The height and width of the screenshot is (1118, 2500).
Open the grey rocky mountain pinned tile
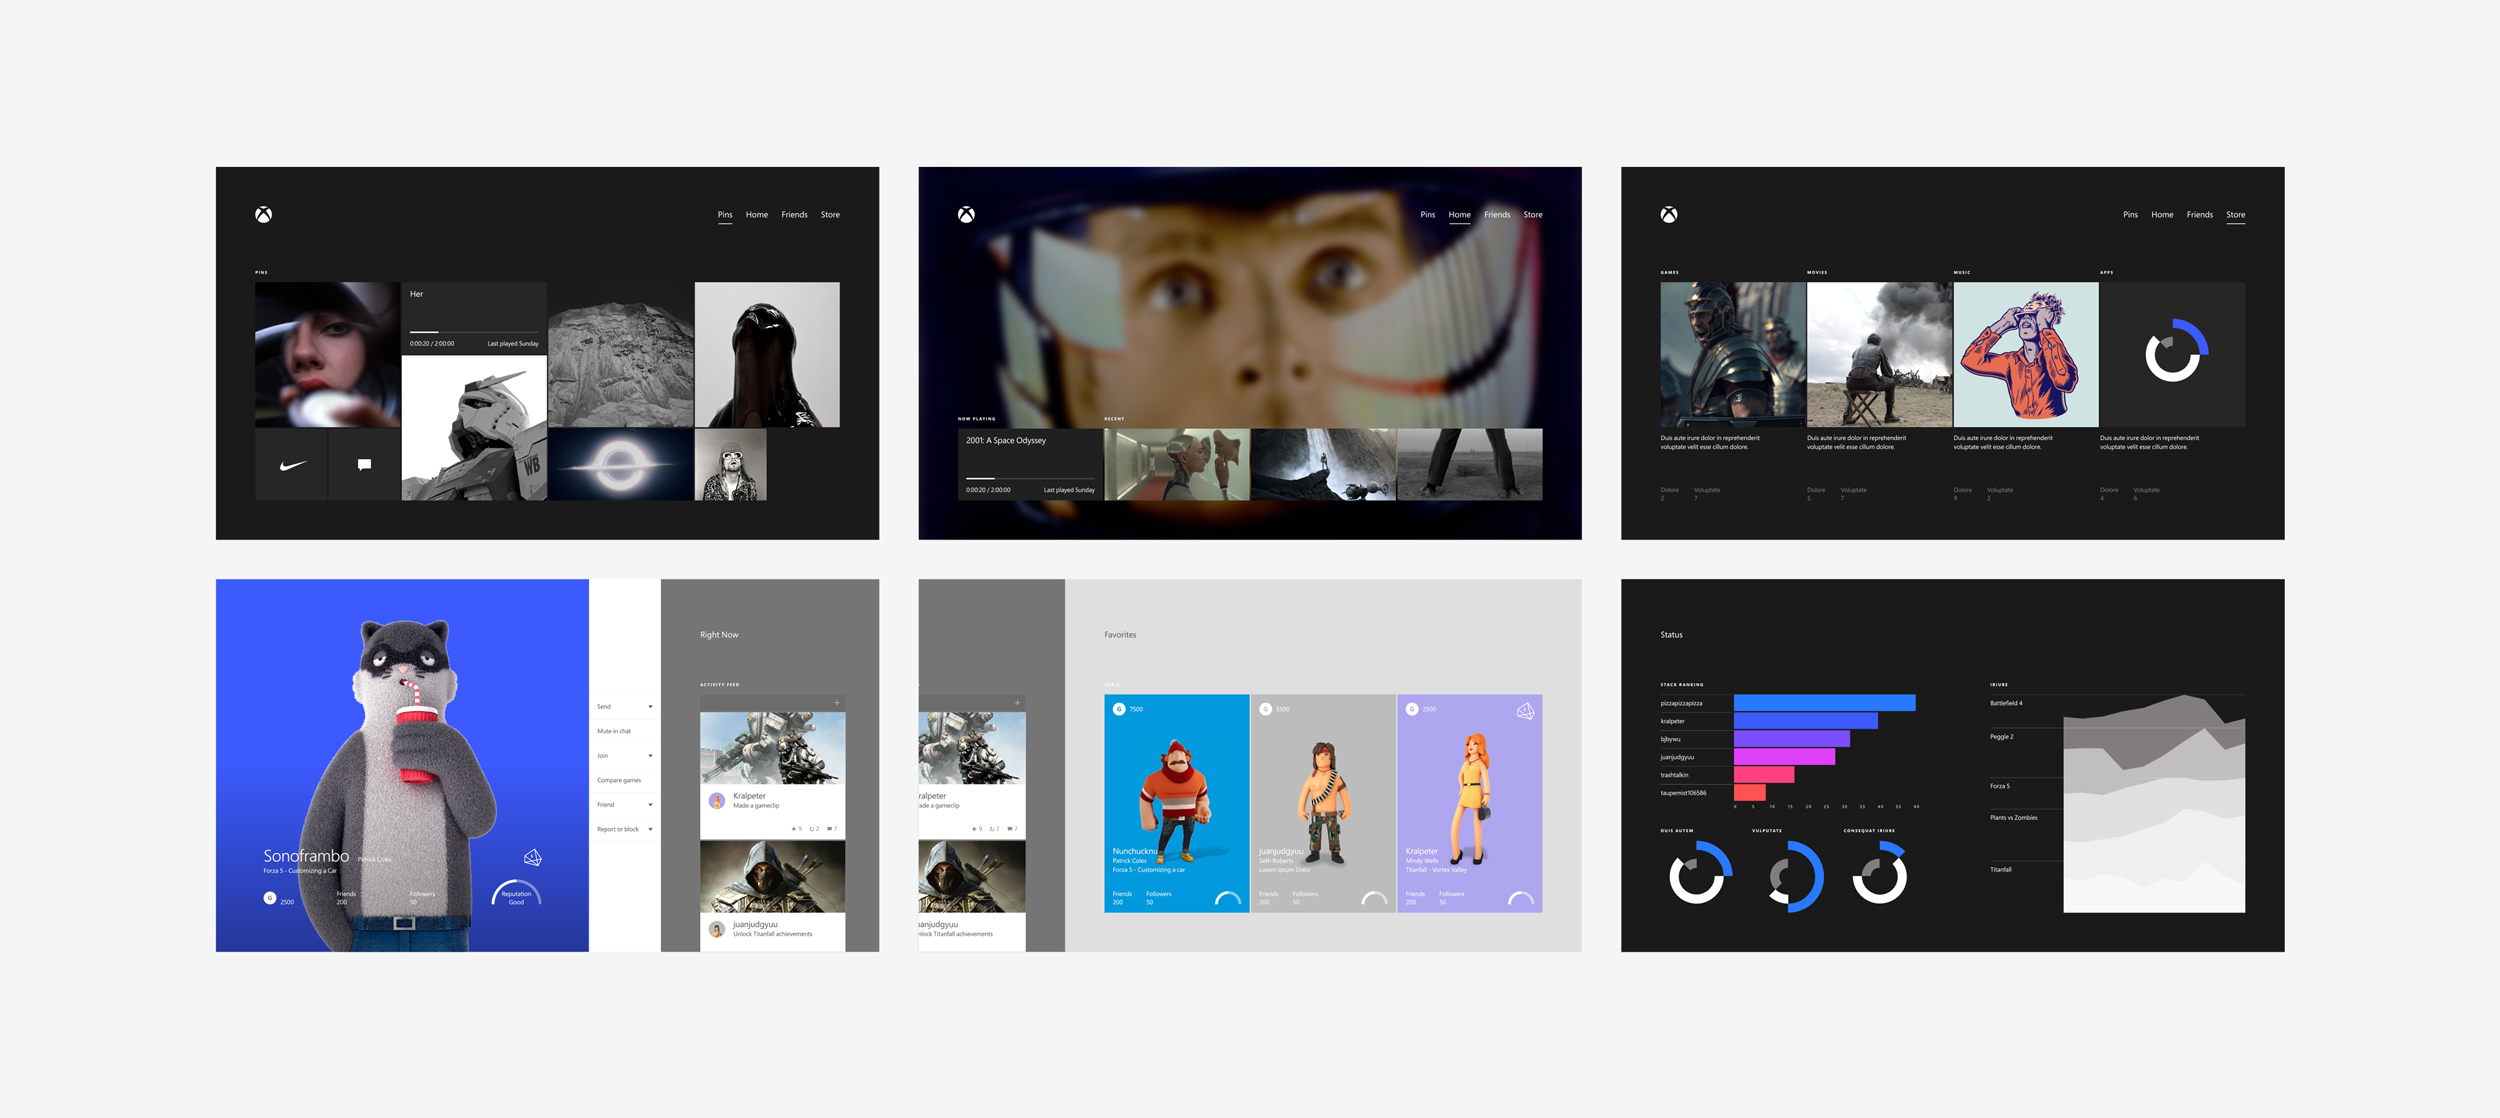pos(620,354)
